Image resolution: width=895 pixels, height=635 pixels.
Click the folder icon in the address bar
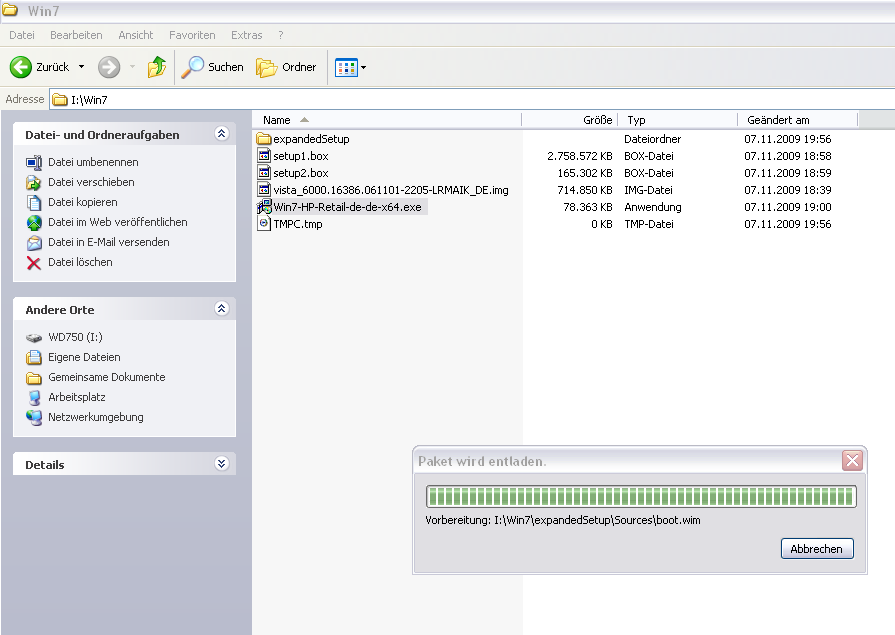(x=60, y=100)
